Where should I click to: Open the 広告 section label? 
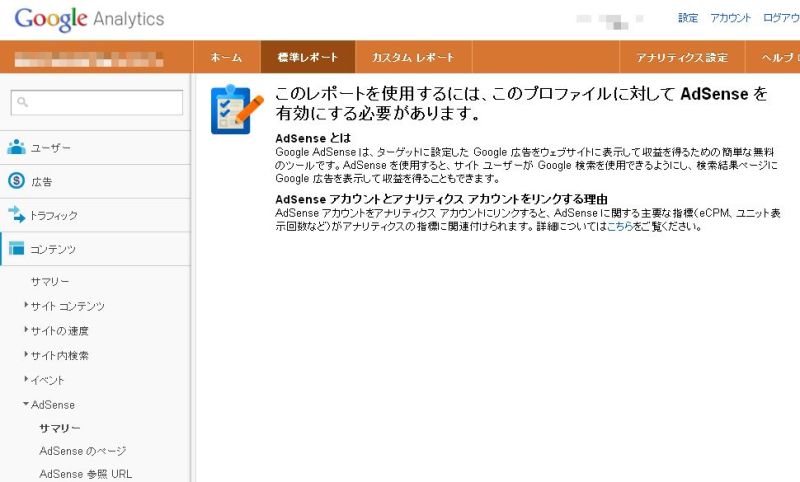tap(41, 182)
